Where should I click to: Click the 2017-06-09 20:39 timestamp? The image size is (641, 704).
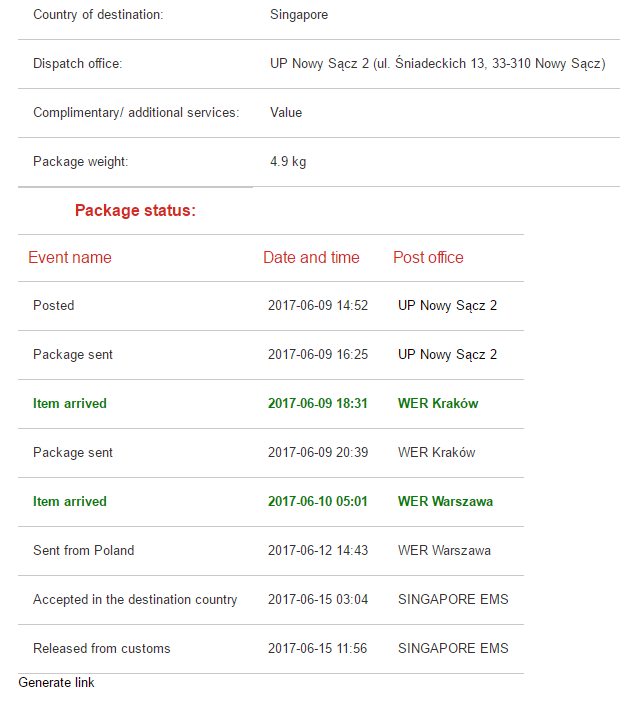click(x=318, y=453)
